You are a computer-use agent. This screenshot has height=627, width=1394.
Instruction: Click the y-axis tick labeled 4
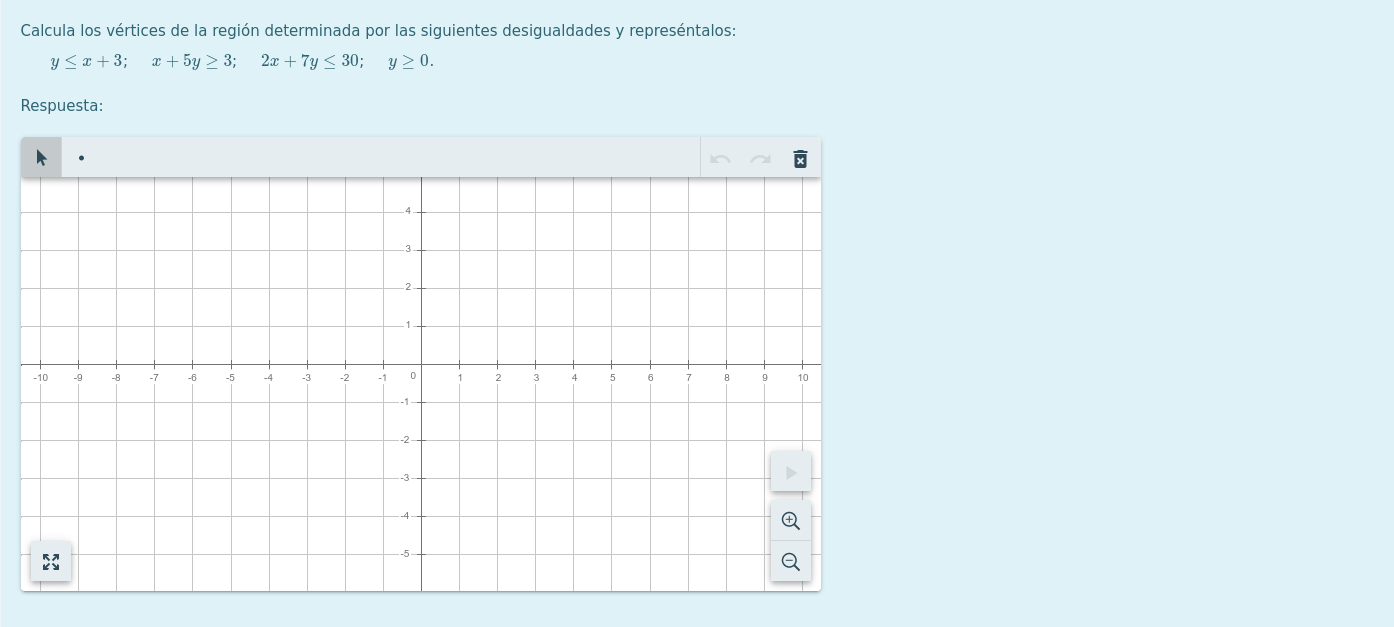tap(421, 212)
